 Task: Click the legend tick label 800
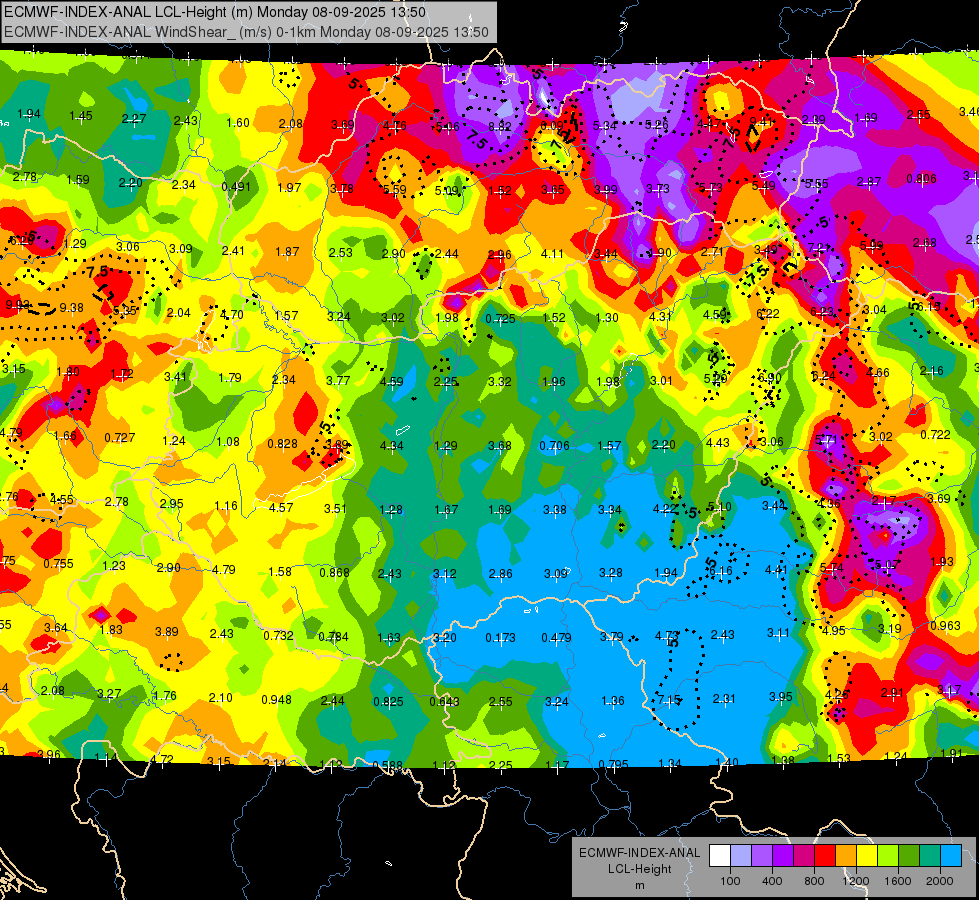pyautogui.click(x=814, y=881)
